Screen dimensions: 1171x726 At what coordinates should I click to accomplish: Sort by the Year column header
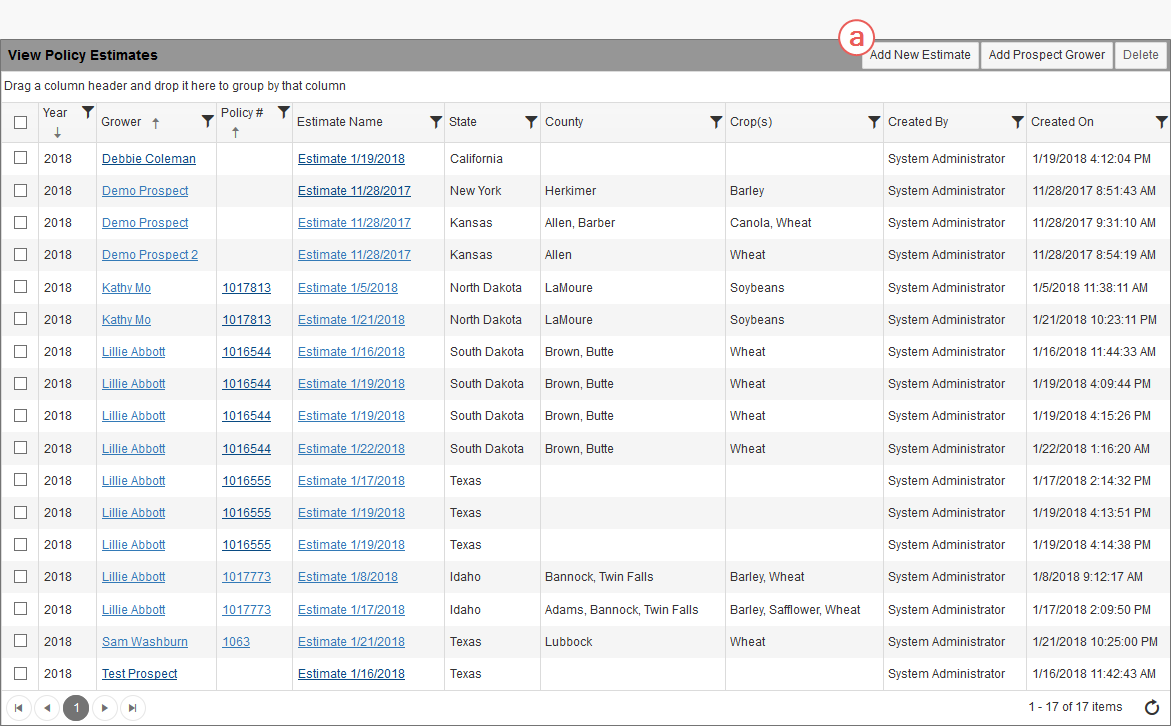[x=55, y=113]
